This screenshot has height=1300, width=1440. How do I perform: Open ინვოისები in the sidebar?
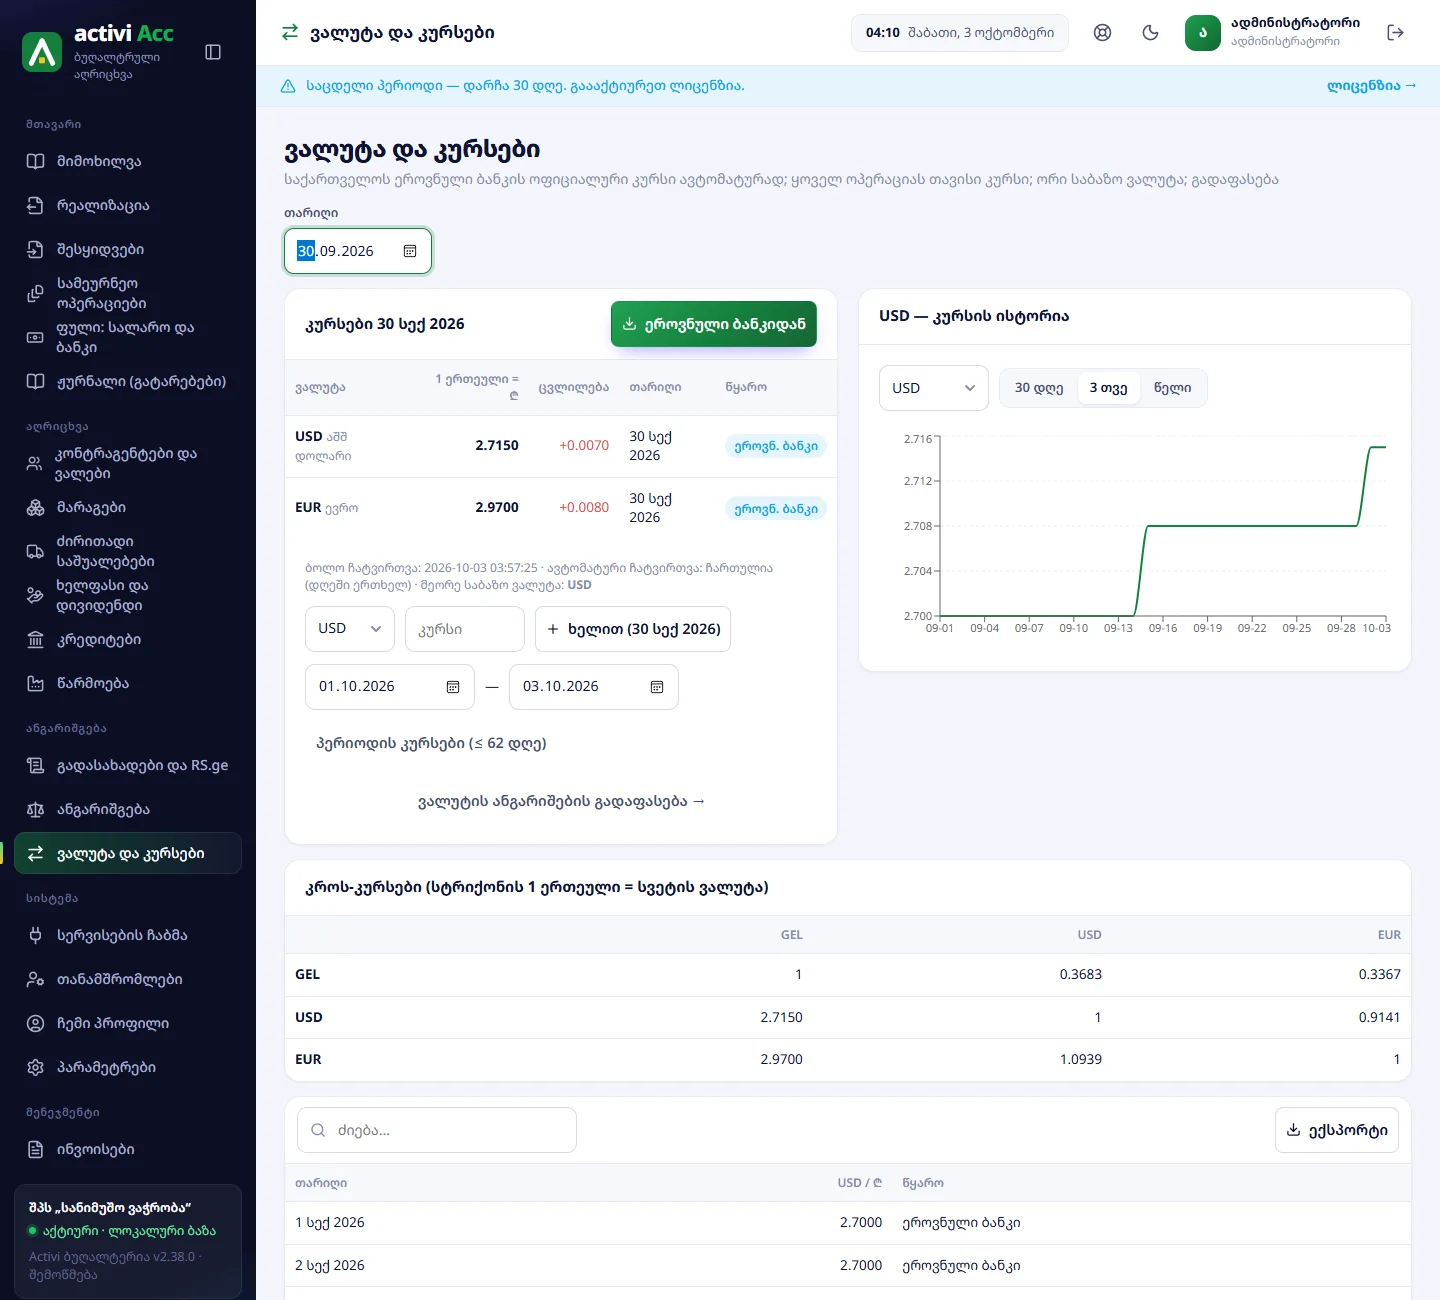(x=128, y=1149)
